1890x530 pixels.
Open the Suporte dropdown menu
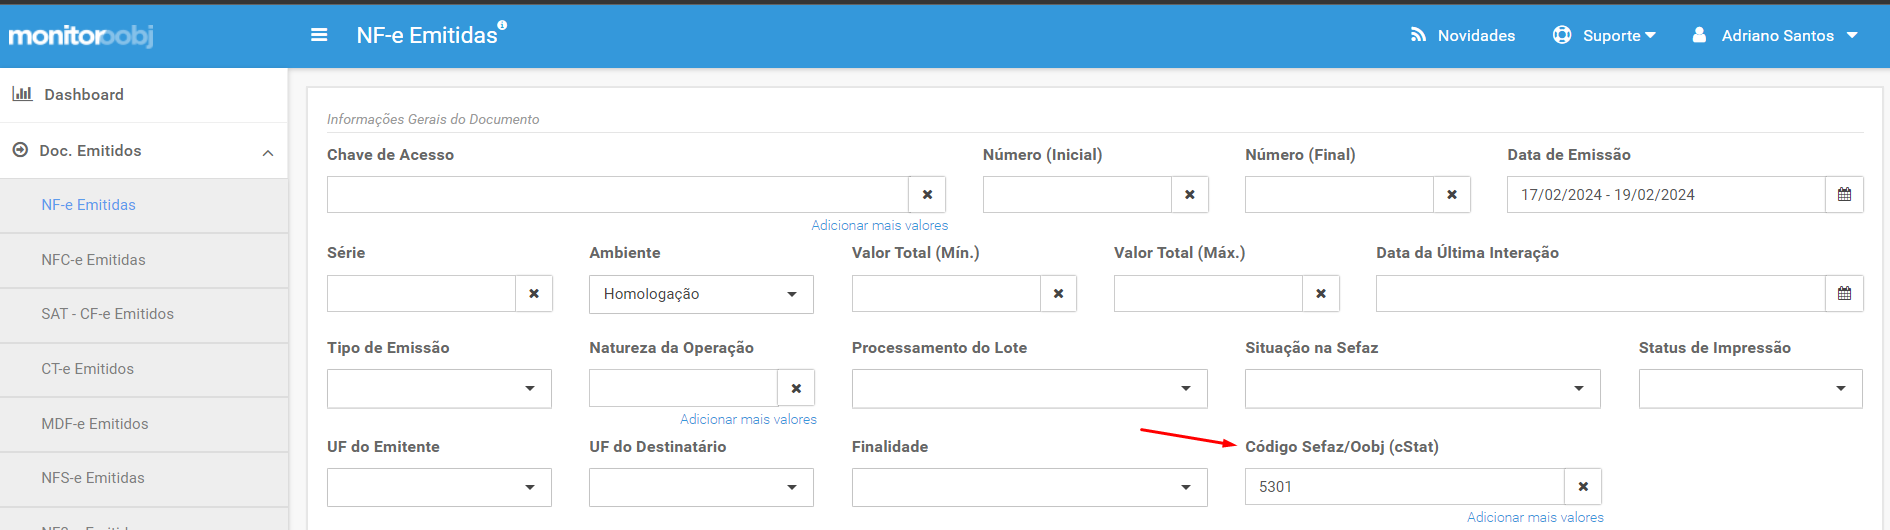tap(1604, 35)
